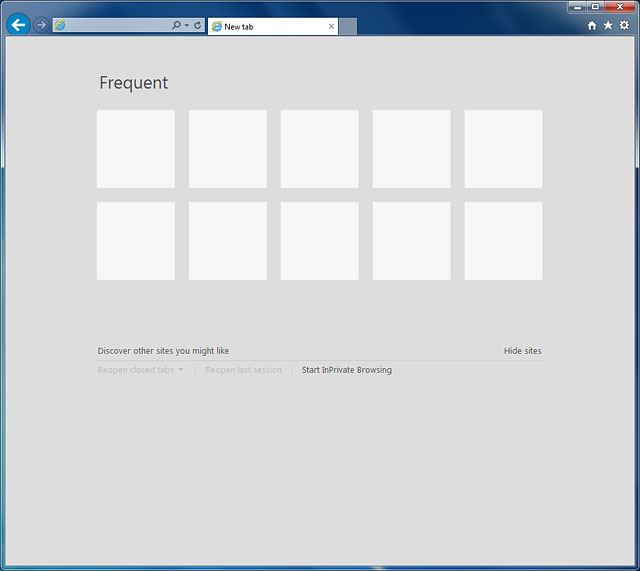Click the Refresh icon in address bar
The image size is (640, 571).
(197, 26)
